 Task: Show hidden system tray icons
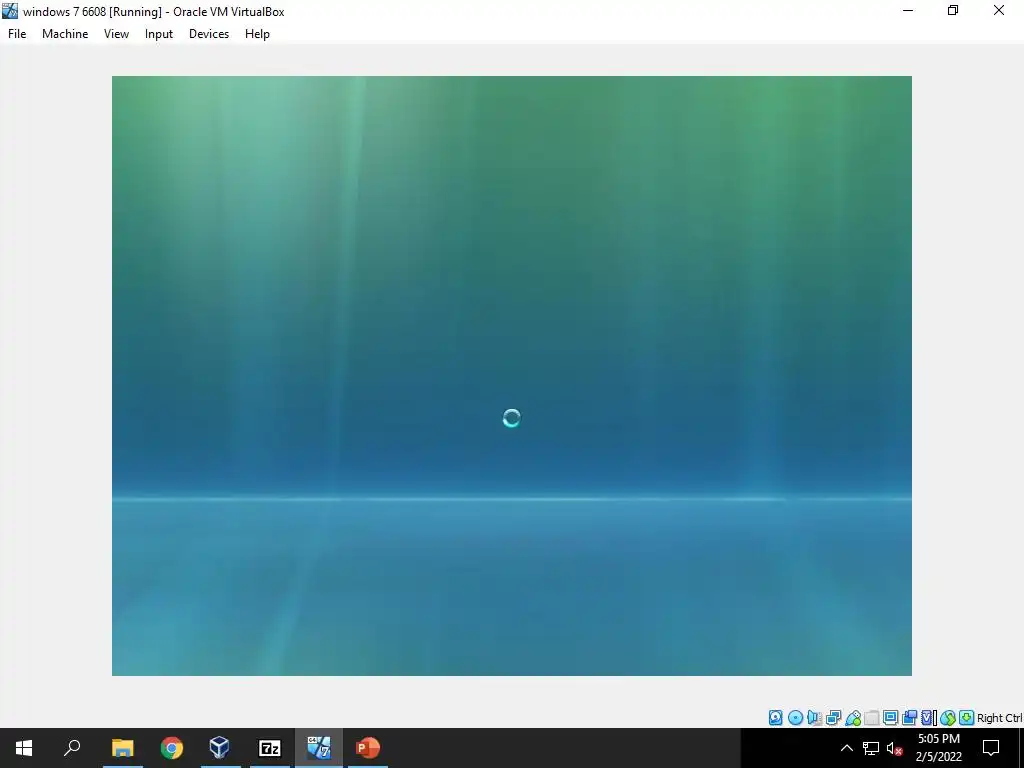[846, 748]
